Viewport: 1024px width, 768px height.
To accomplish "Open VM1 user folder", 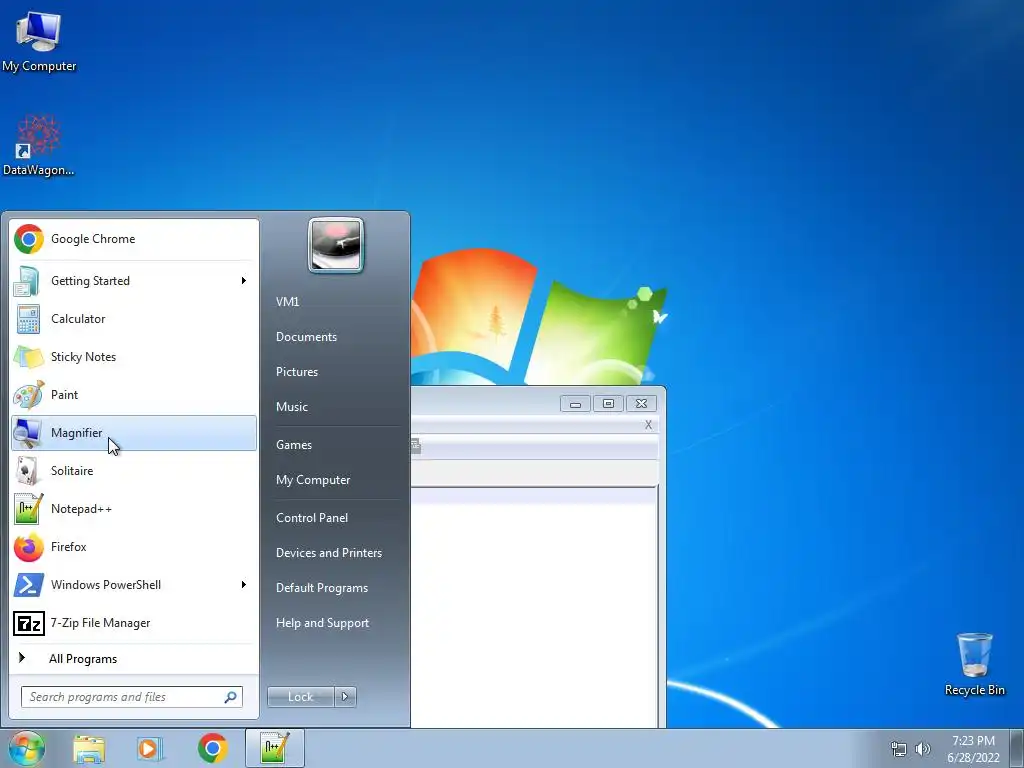I will 336,302.
